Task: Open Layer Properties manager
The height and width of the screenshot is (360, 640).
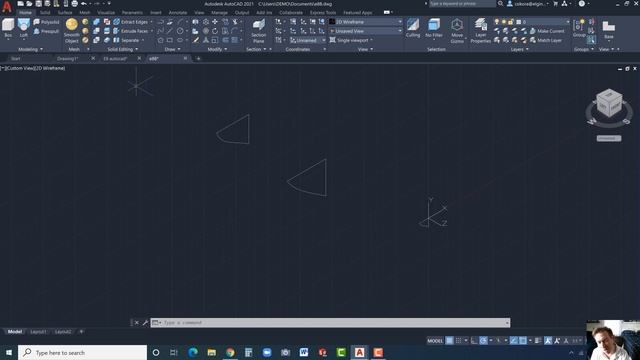Action: 480,31
